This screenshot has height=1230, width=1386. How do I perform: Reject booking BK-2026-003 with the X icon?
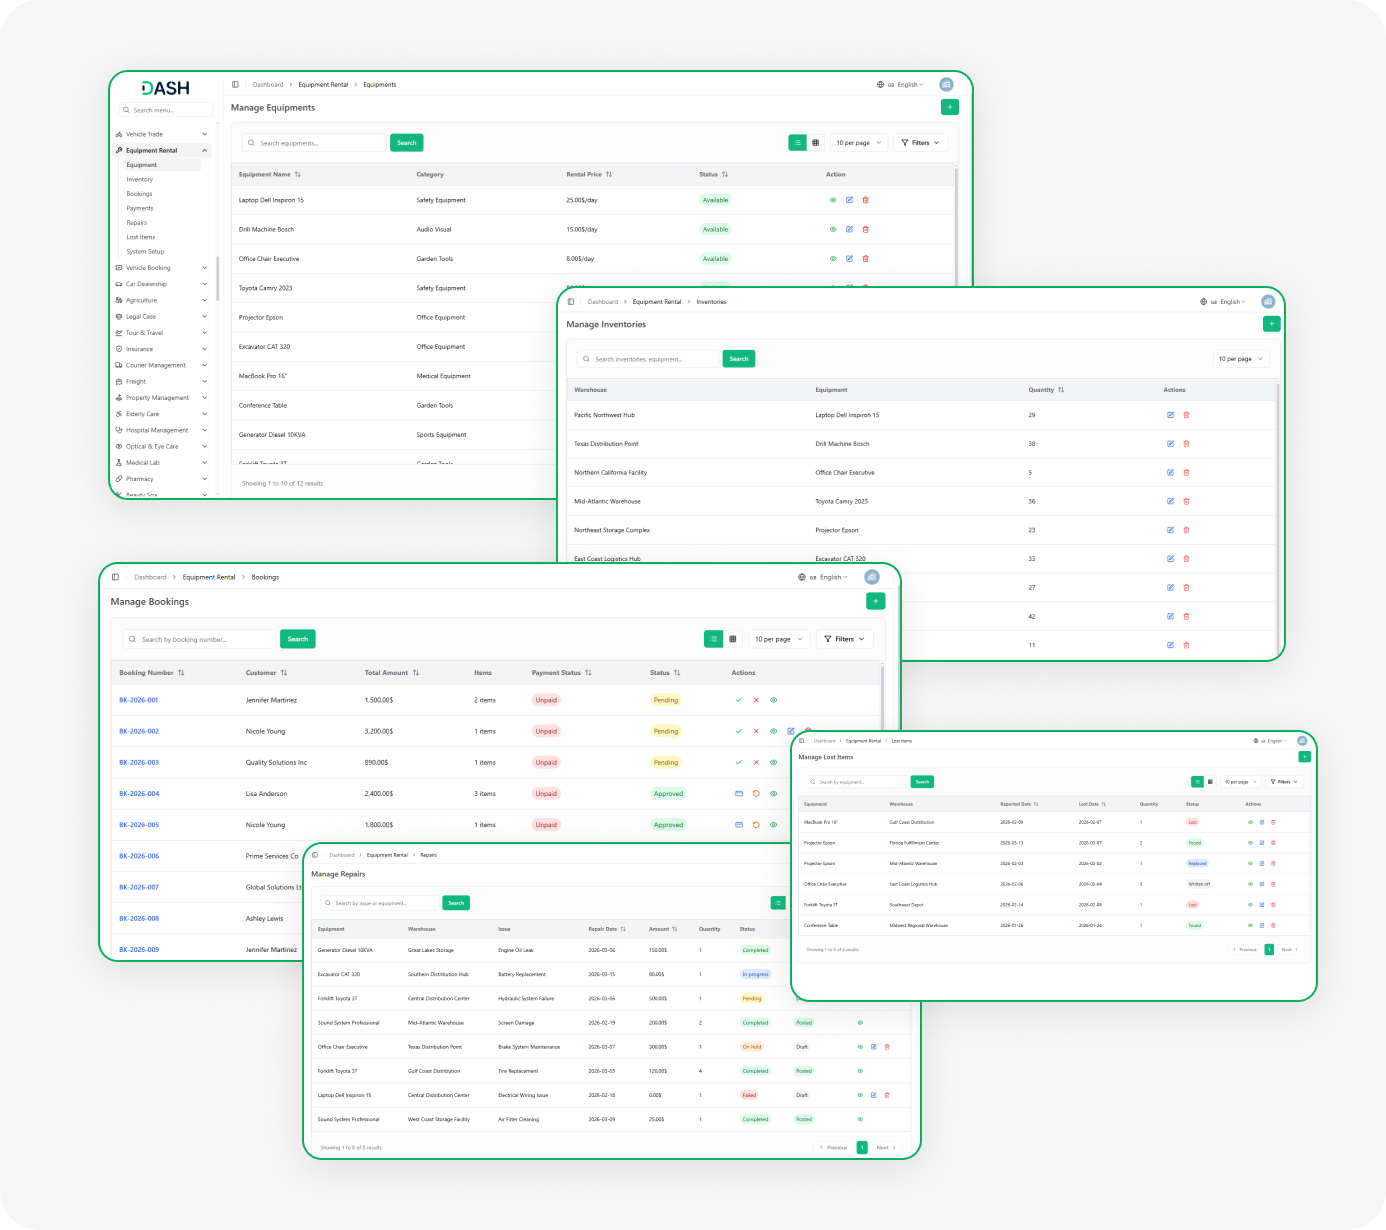point(756,762)
